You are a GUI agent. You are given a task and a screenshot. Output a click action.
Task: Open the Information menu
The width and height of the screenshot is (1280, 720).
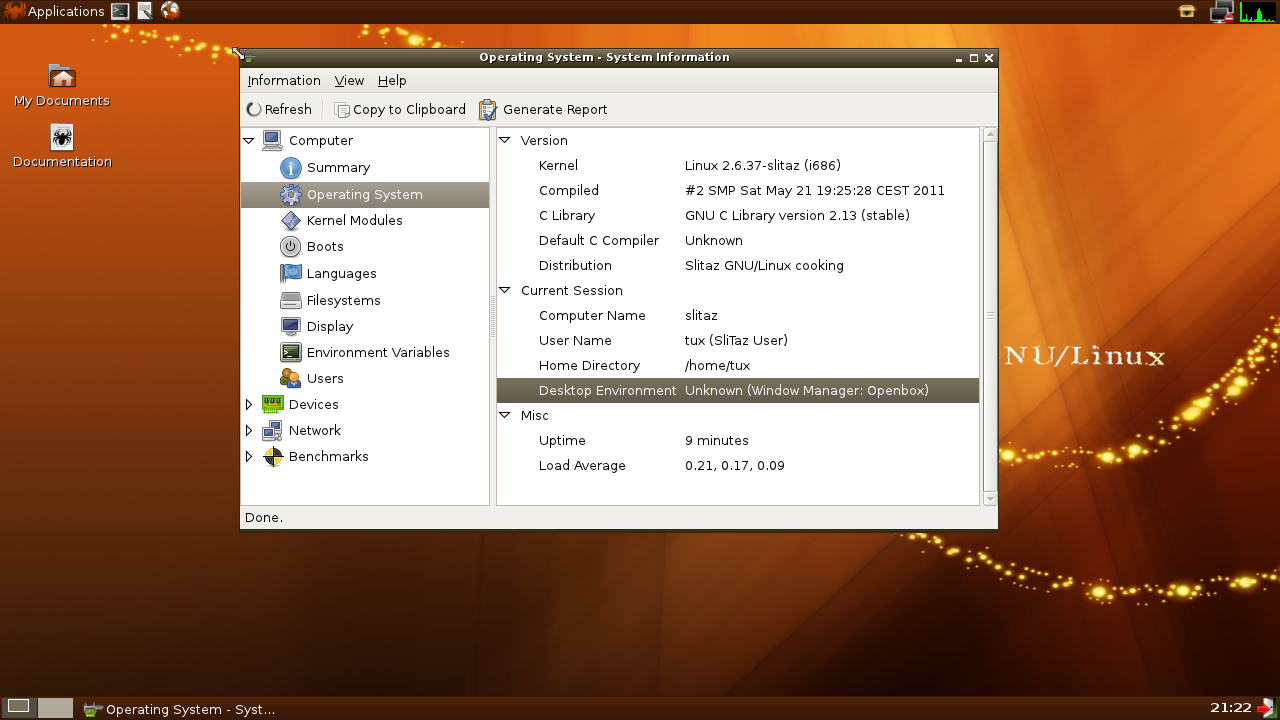click(x=284, y=81)
